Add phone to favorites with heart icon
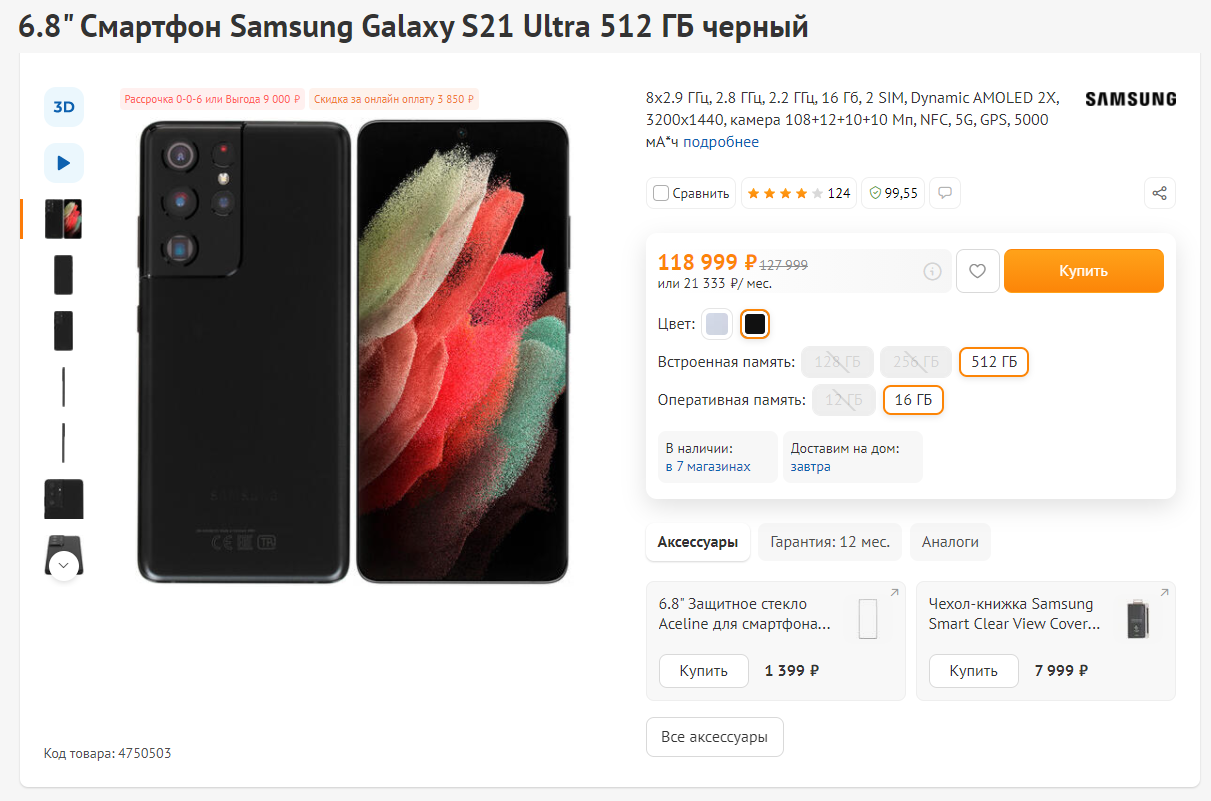1211x801 pixels. (x=977, y=271)
